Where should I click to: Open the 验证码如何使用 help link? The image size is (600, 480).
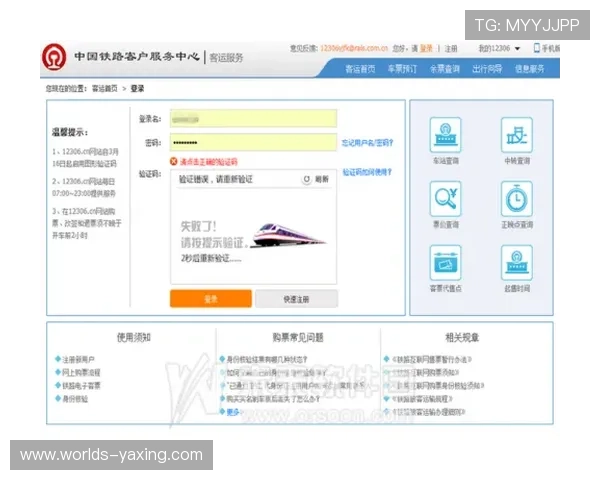click(x=367, y=172)
